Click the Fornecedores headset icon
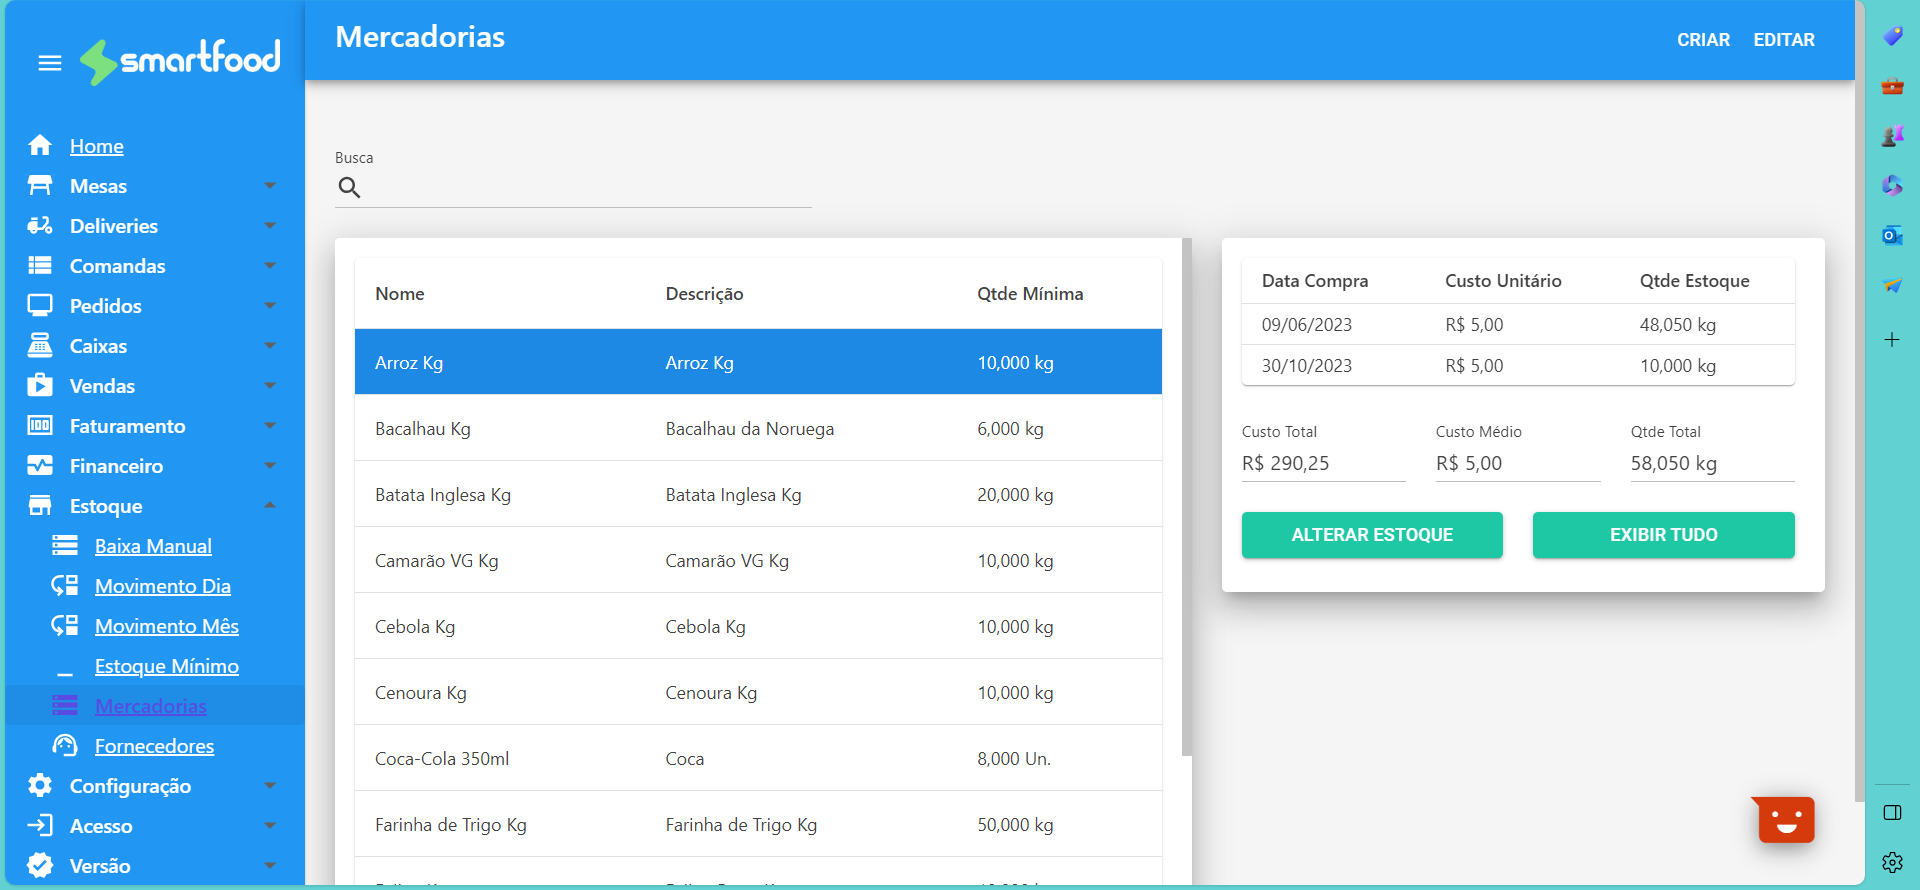 65,746
